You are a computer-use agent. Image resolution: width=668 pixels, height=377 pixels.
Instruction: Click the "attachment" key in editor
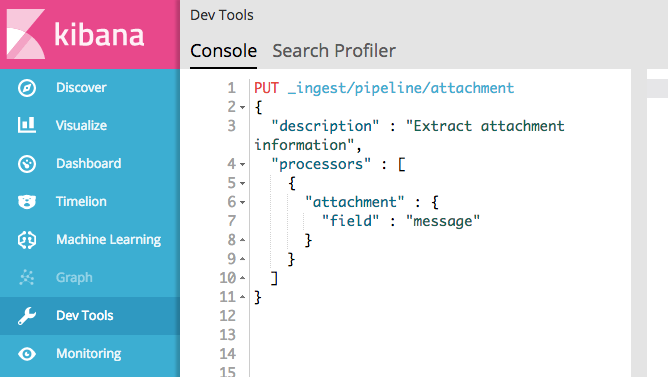pos(354,202)
